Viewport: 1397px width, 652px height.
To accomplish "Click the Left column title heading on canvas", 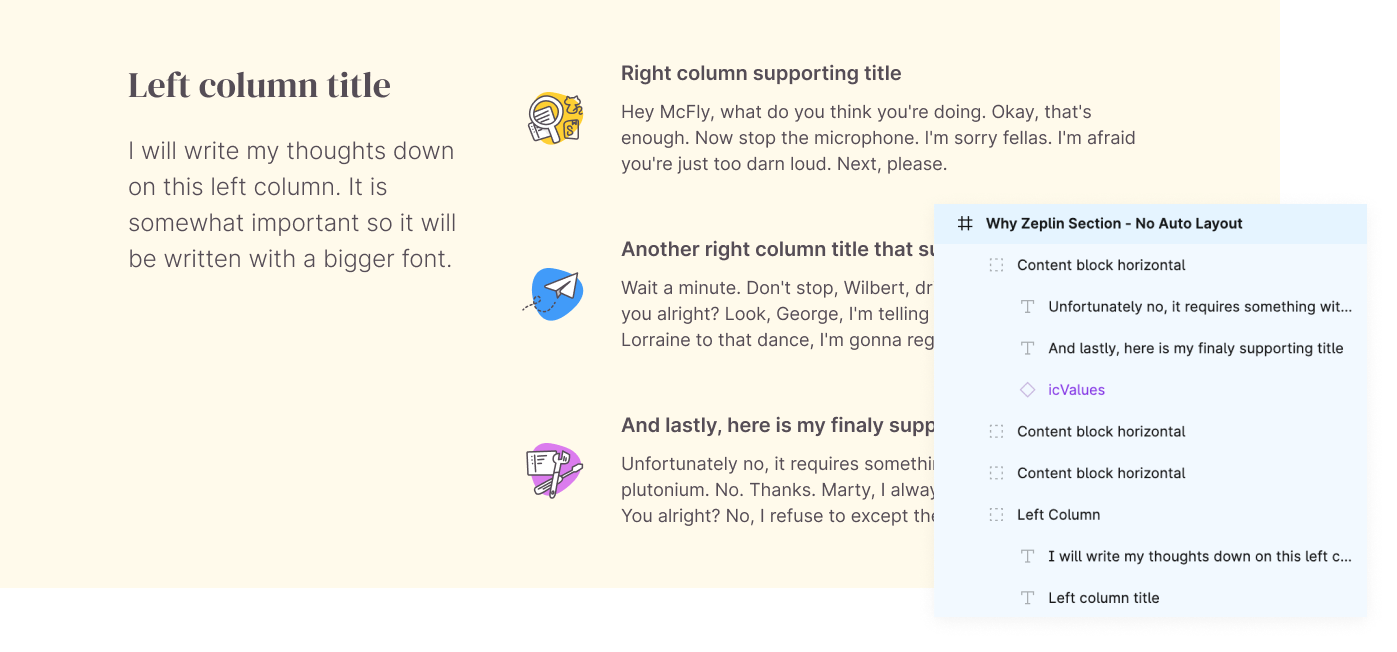I will [x=258, y=85].
